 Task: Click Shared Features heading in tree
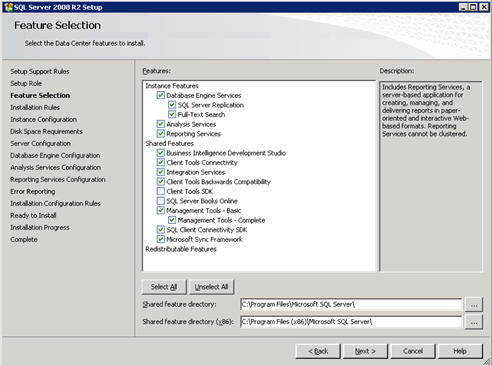click(x=170, y=143)
